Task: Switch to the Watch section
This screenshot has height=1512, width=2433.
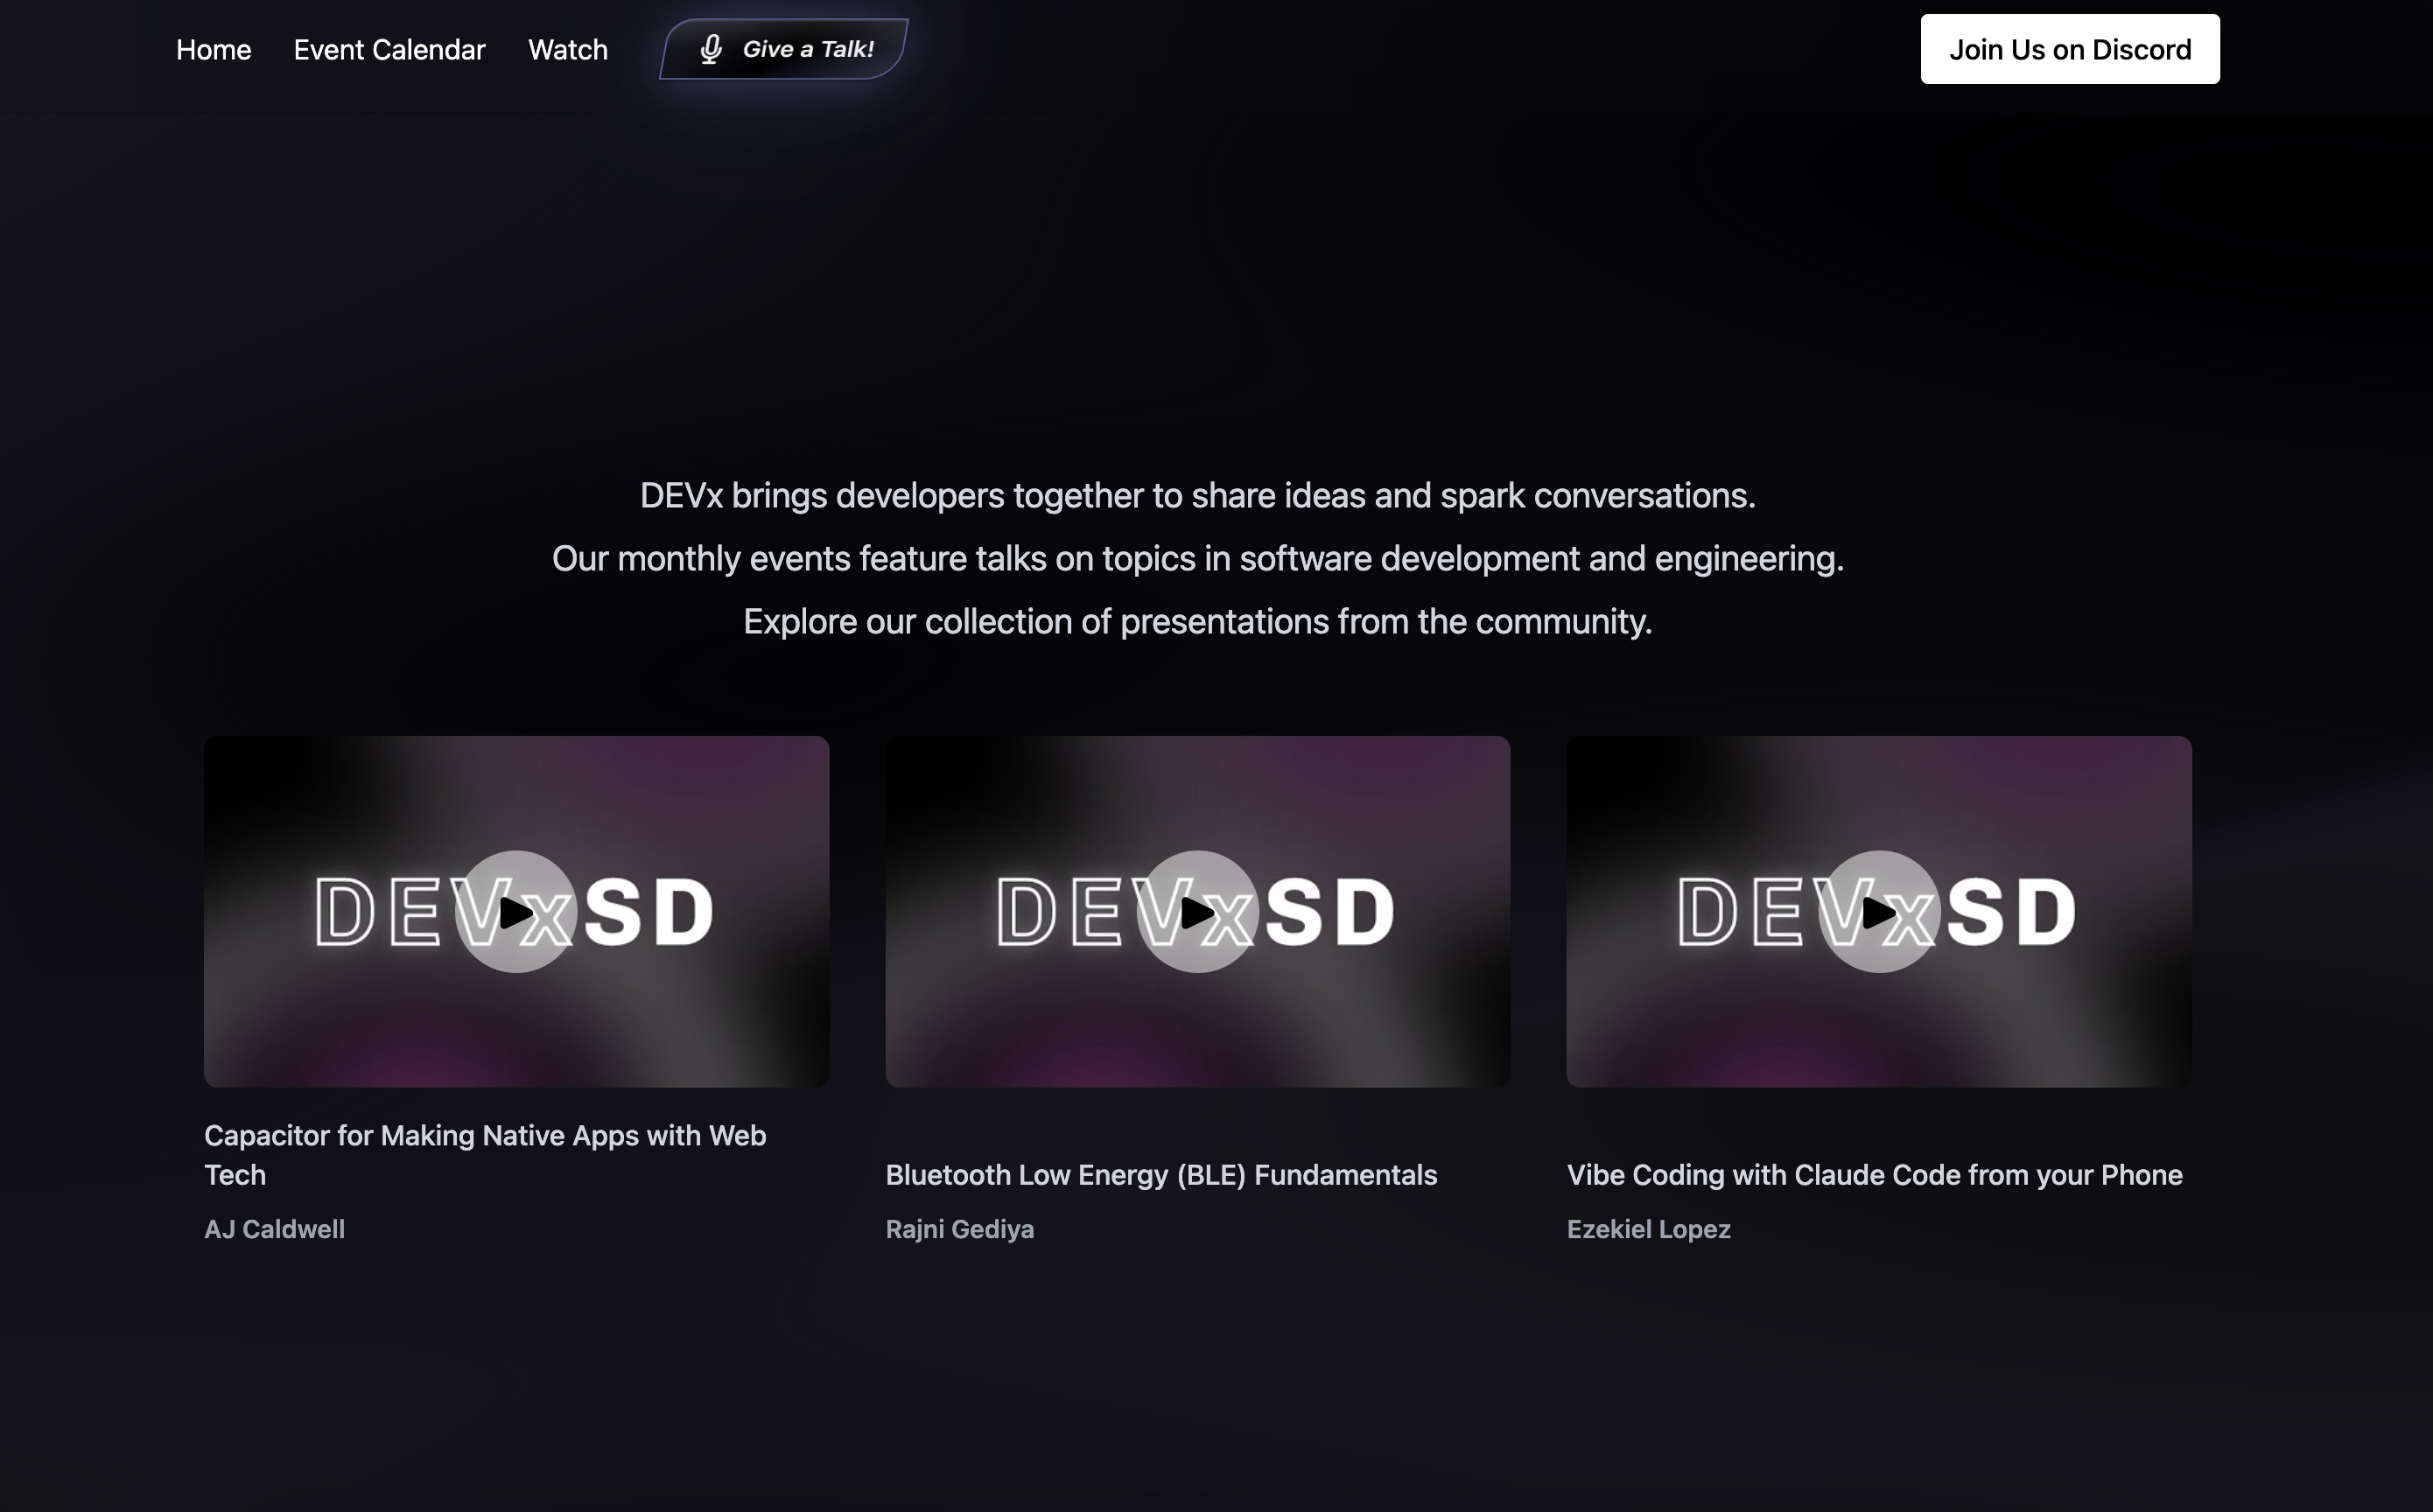Action: tap(567, 49)
